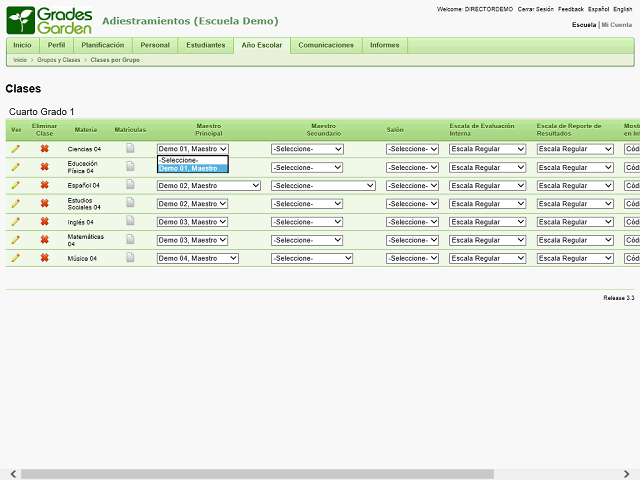The image size is (640, 480).
Task: Expand the Escala de Reporte dropdown for Inglés 04
Action: coord(575,222)
